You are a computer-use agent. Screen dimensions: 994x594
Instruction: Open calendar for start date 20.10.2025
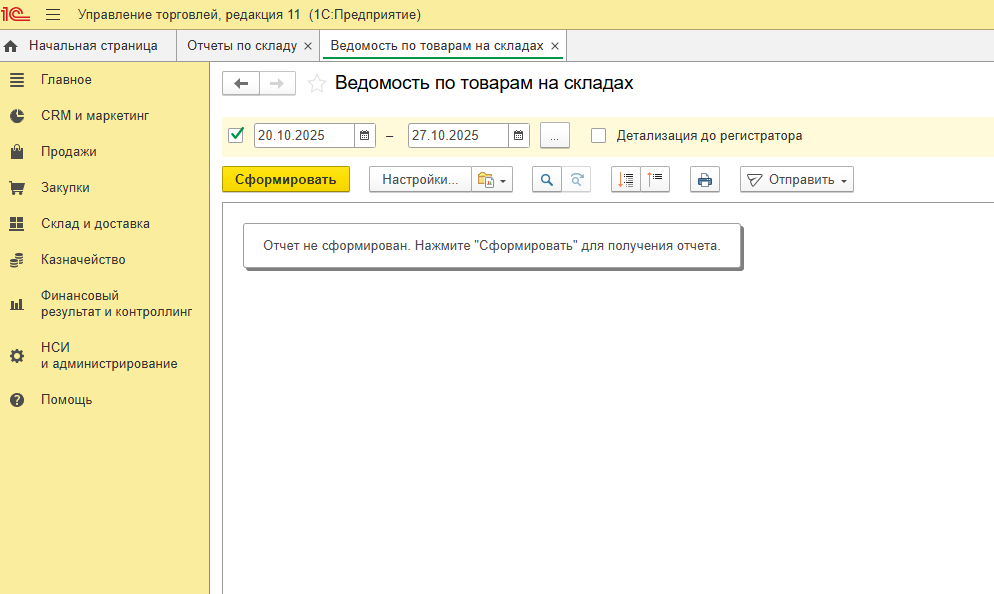coord(365,136)
